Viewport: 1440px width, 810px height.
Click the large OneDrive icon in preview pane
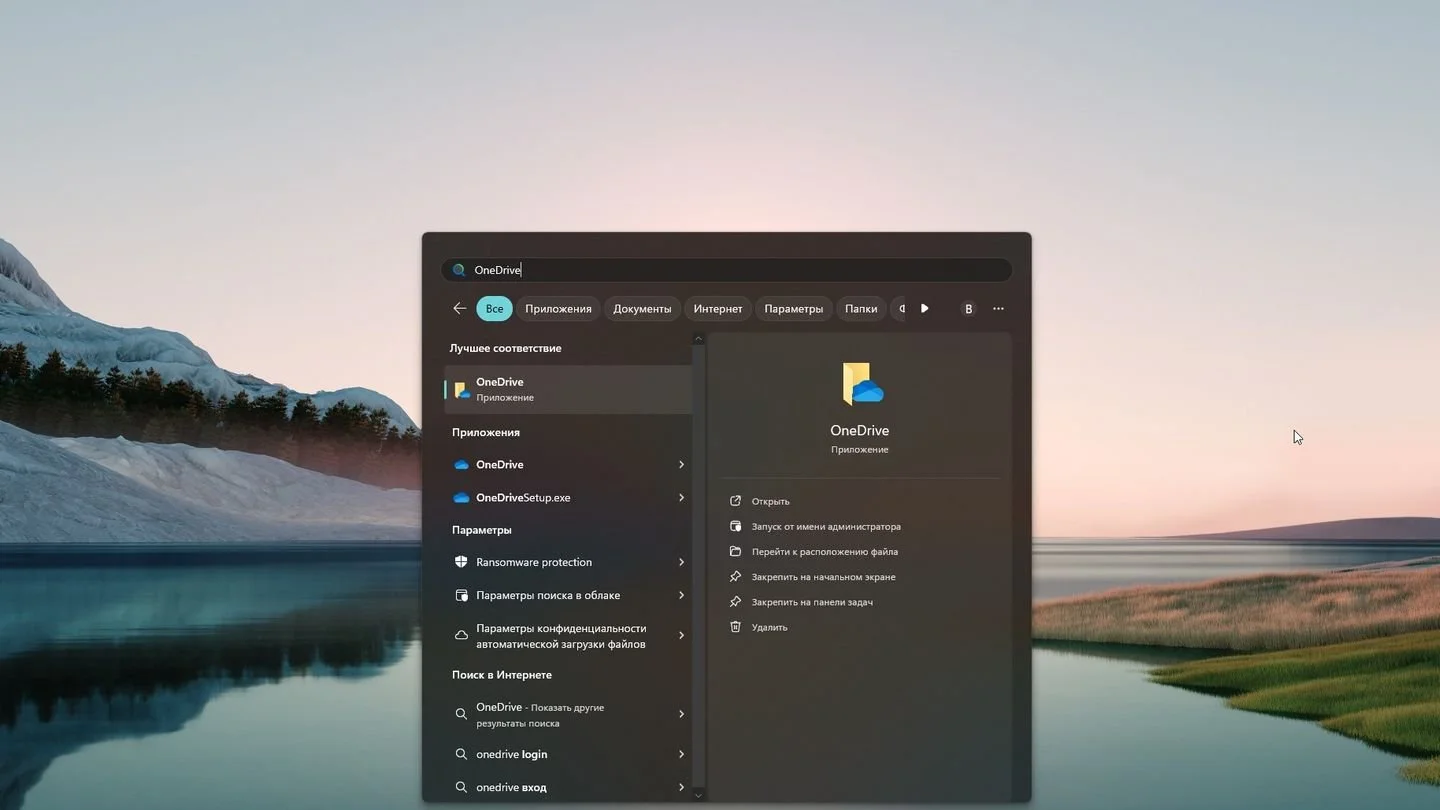click(861, 384)
